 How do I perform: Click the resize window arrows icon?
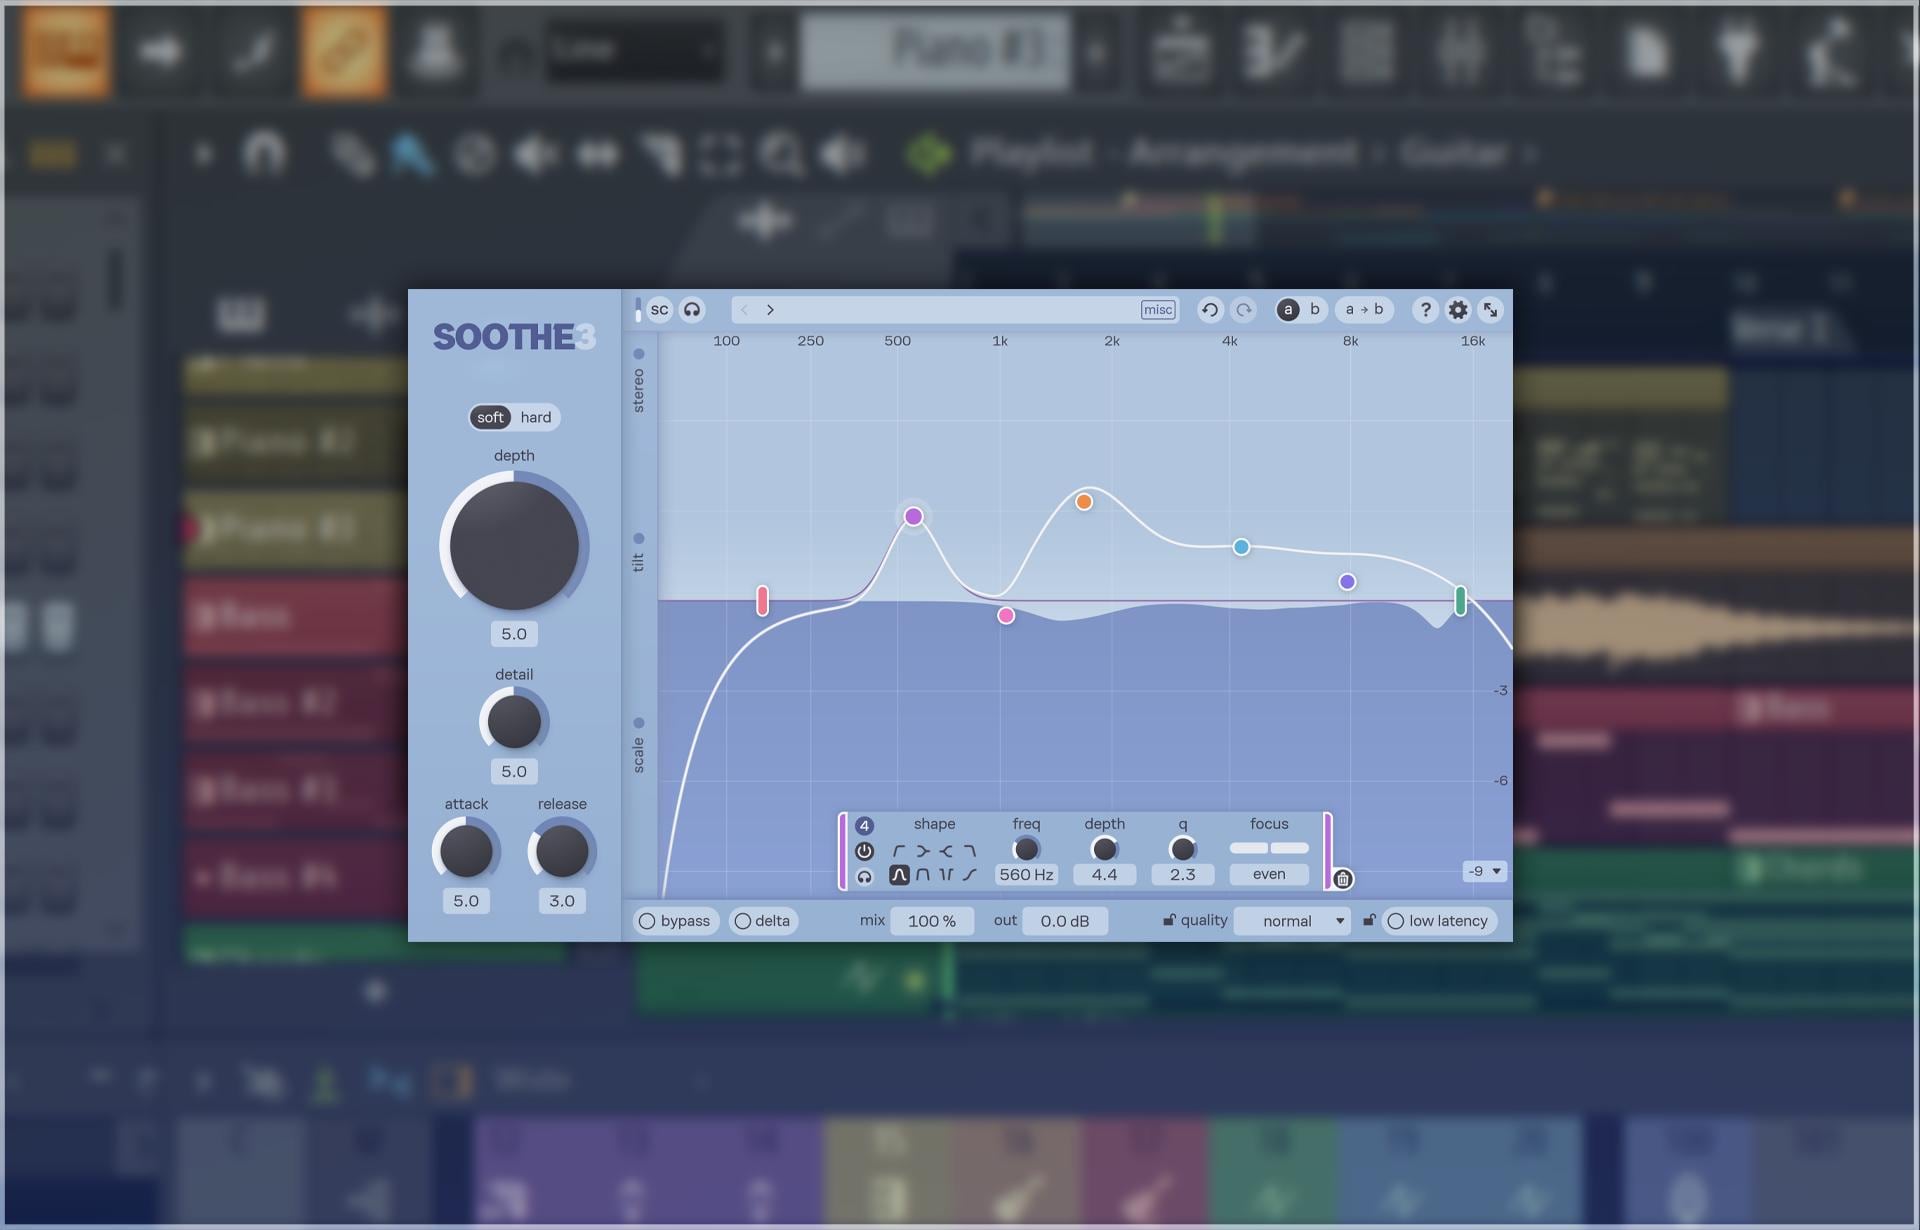click(x=1490, y=310)
